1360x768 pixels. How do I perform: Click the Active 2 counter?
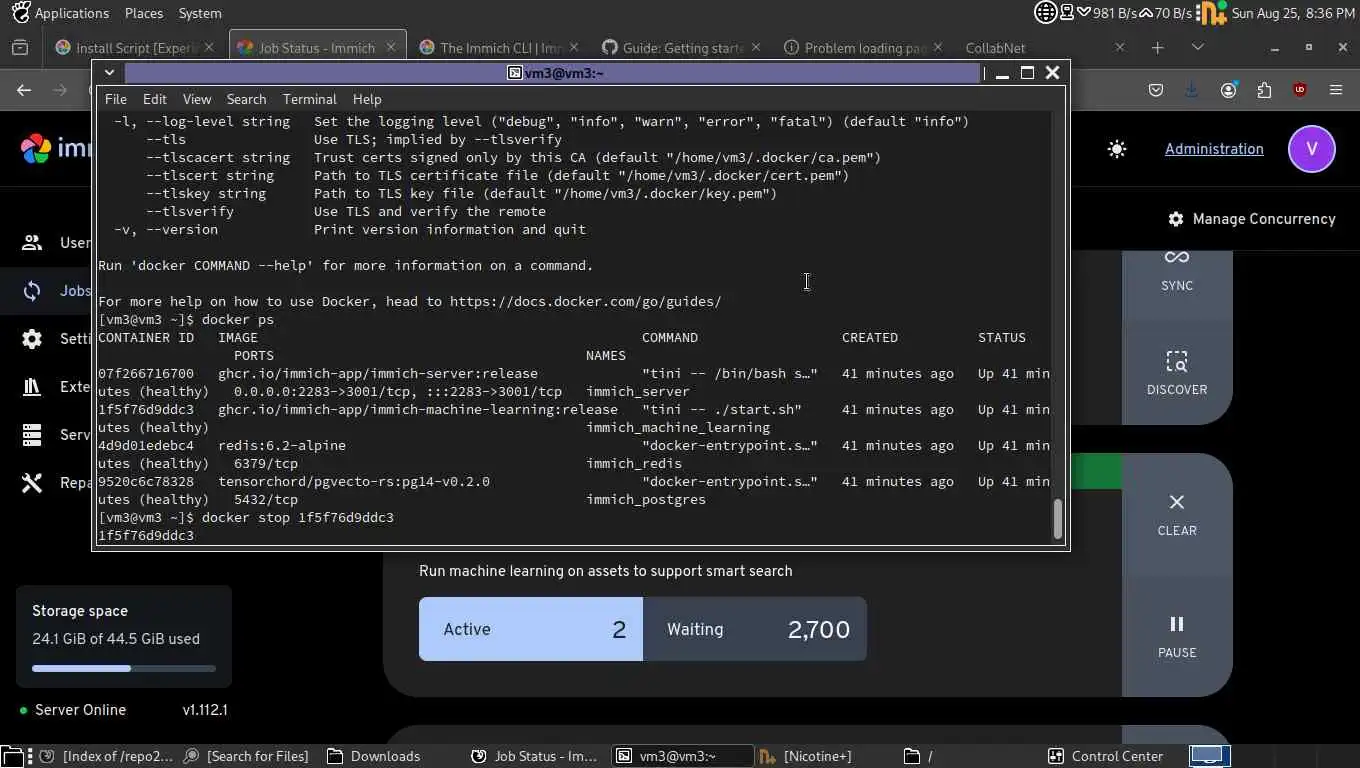click(x=530, y=629)
